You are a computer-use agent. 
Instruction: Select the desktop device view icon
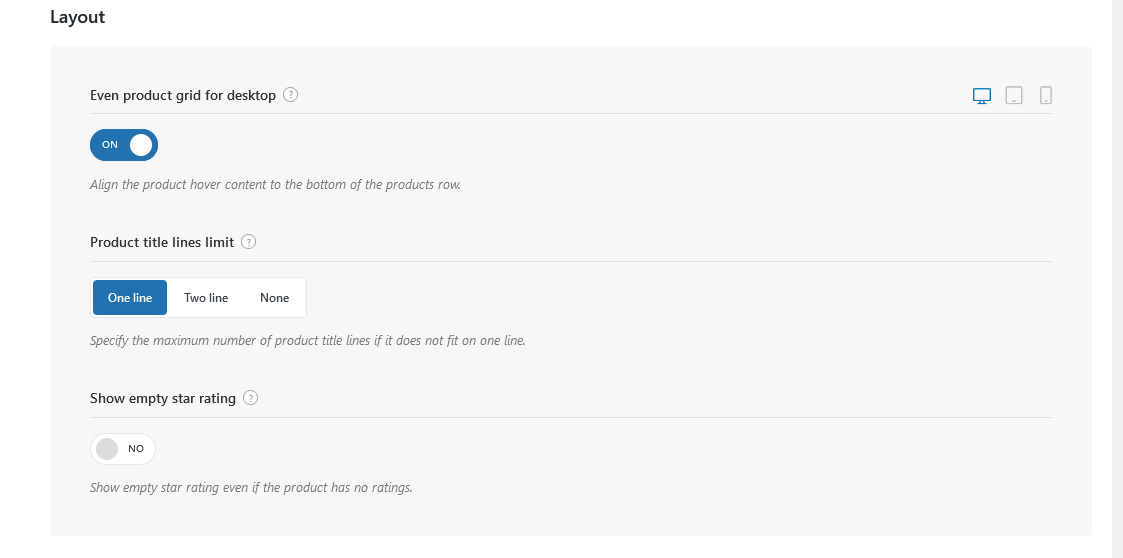(x=982, y=95)
